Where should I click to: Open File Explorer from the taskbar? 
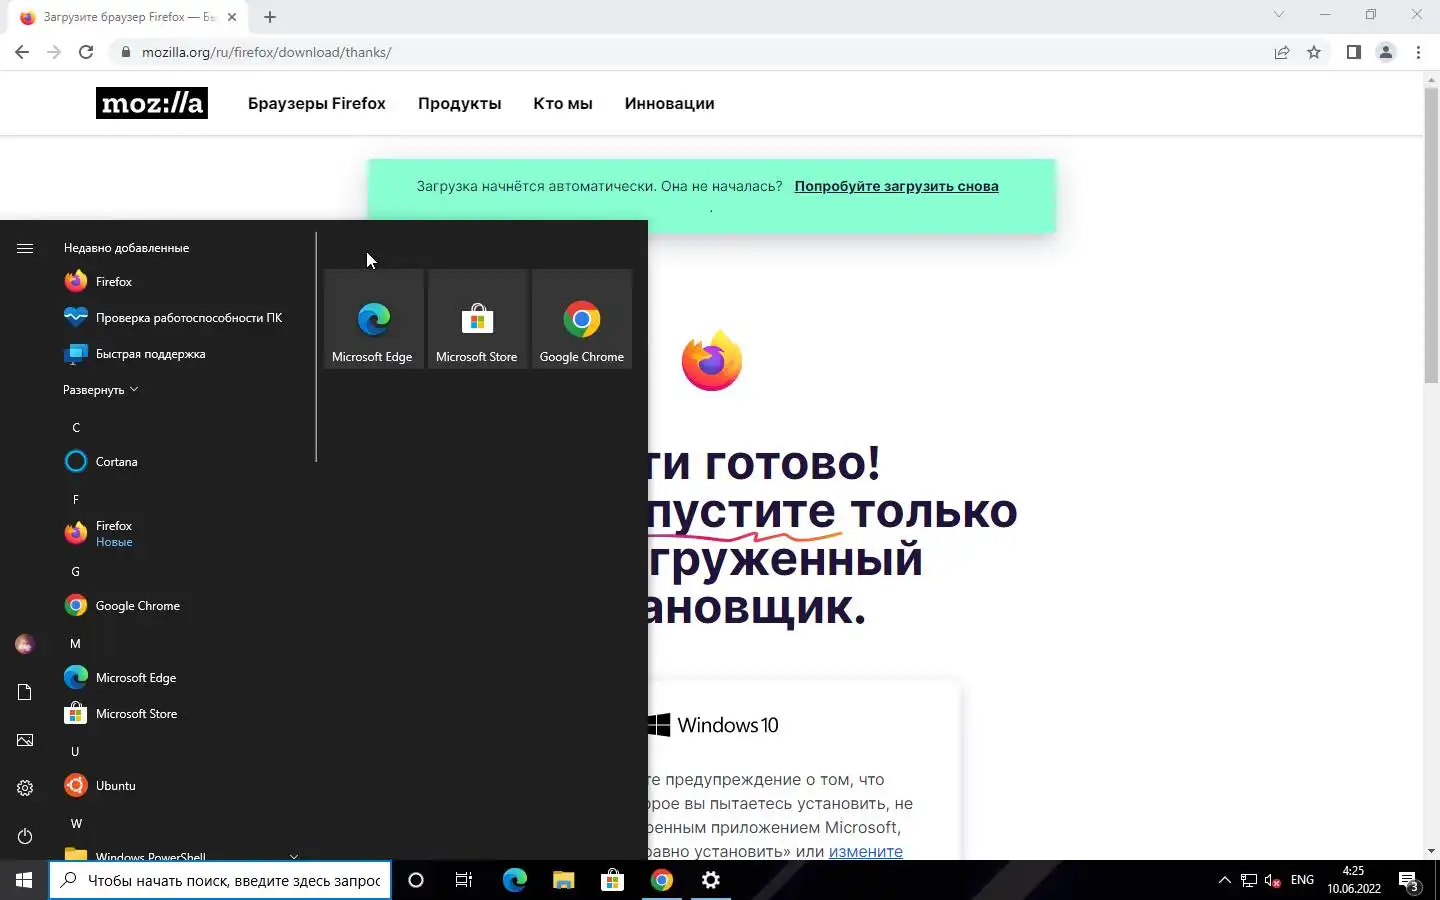tap(563, 880)
